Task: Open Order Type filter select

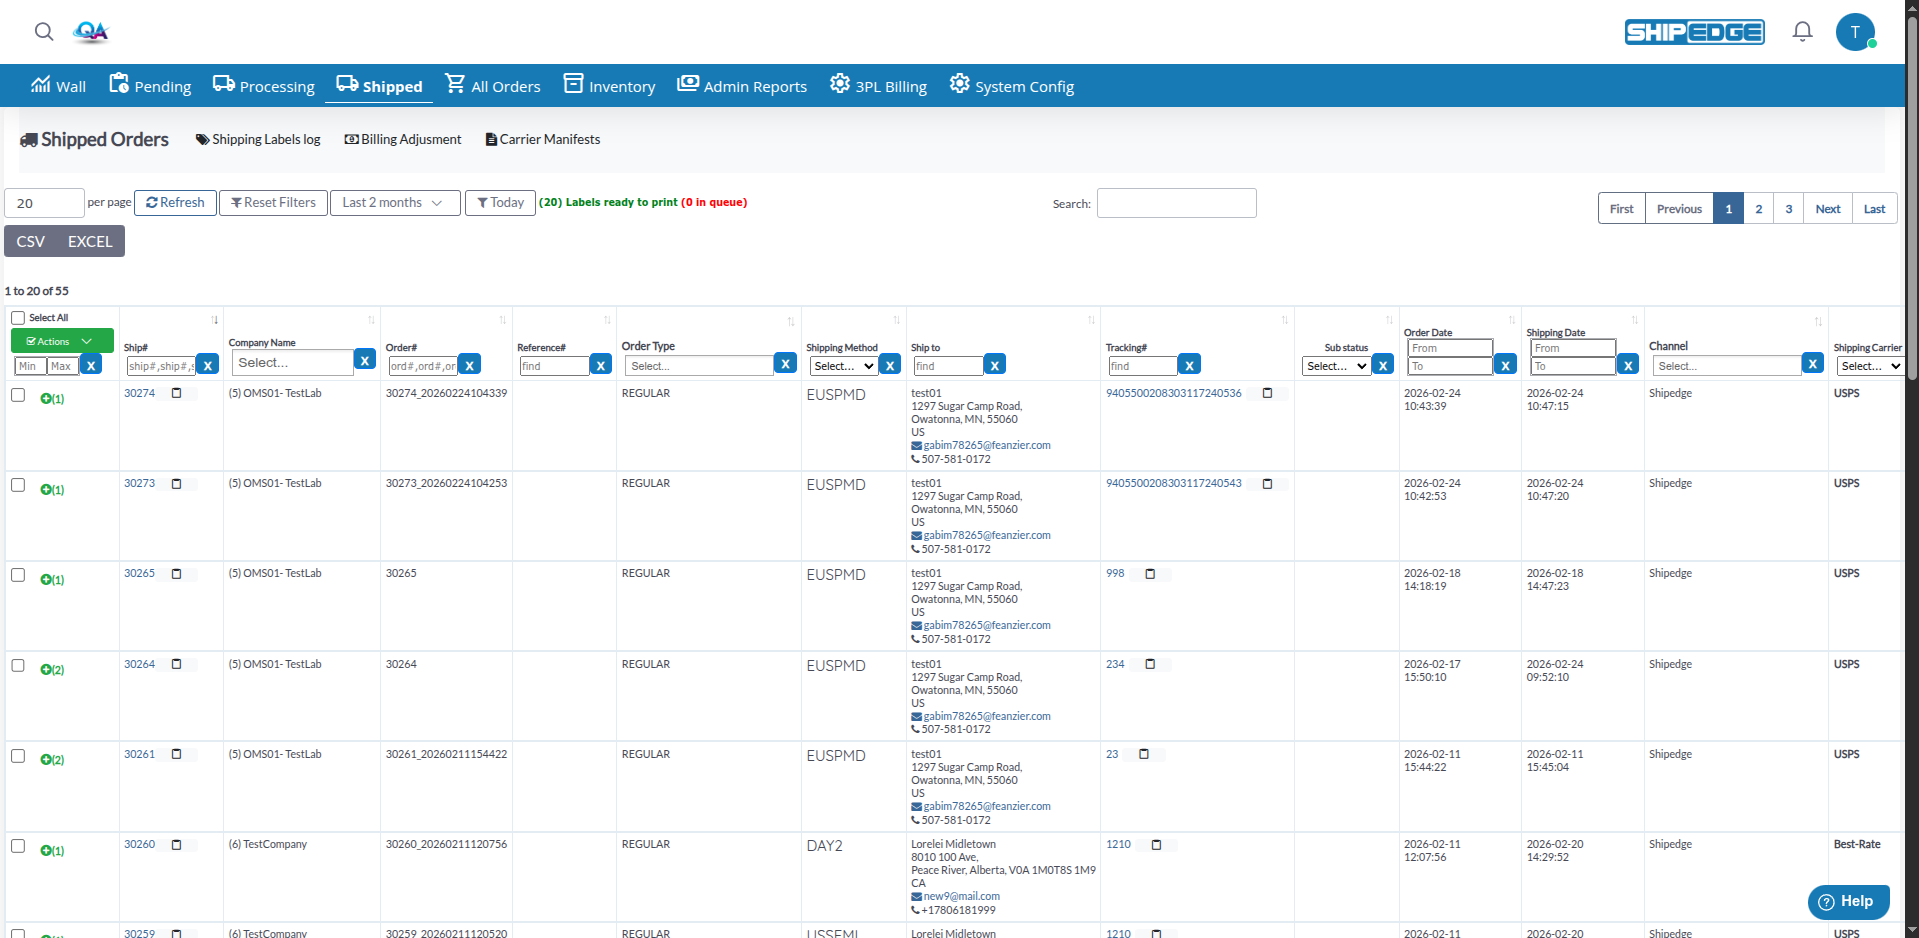Action: (698, 366)
